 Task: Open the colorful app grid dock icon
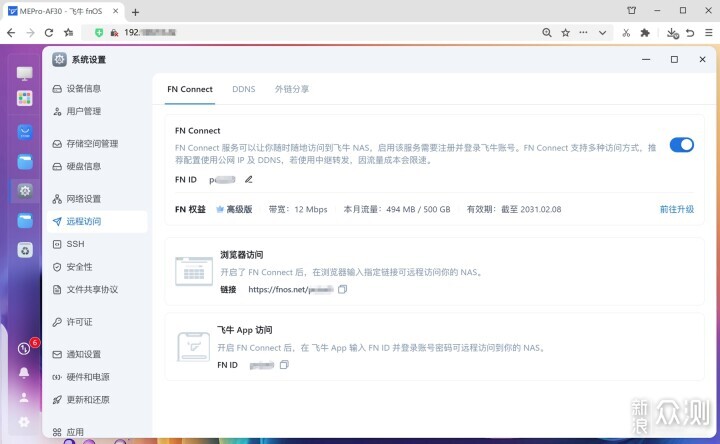25,98
